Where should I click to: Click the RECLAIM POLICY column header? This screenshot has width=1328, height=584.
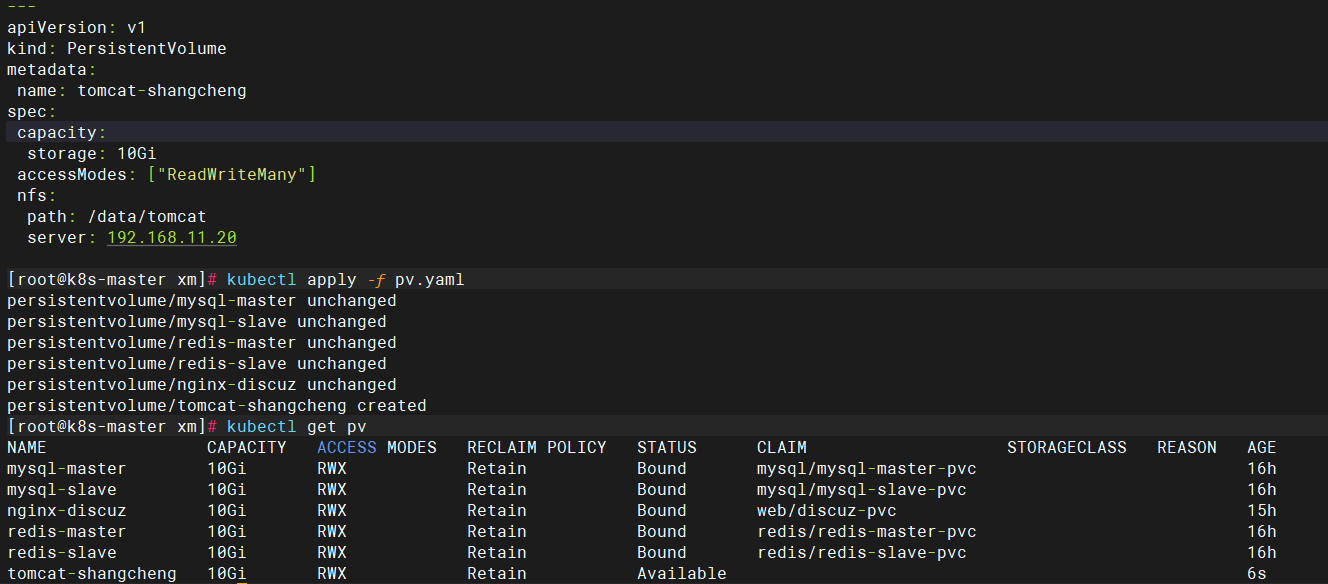[537, 448]
